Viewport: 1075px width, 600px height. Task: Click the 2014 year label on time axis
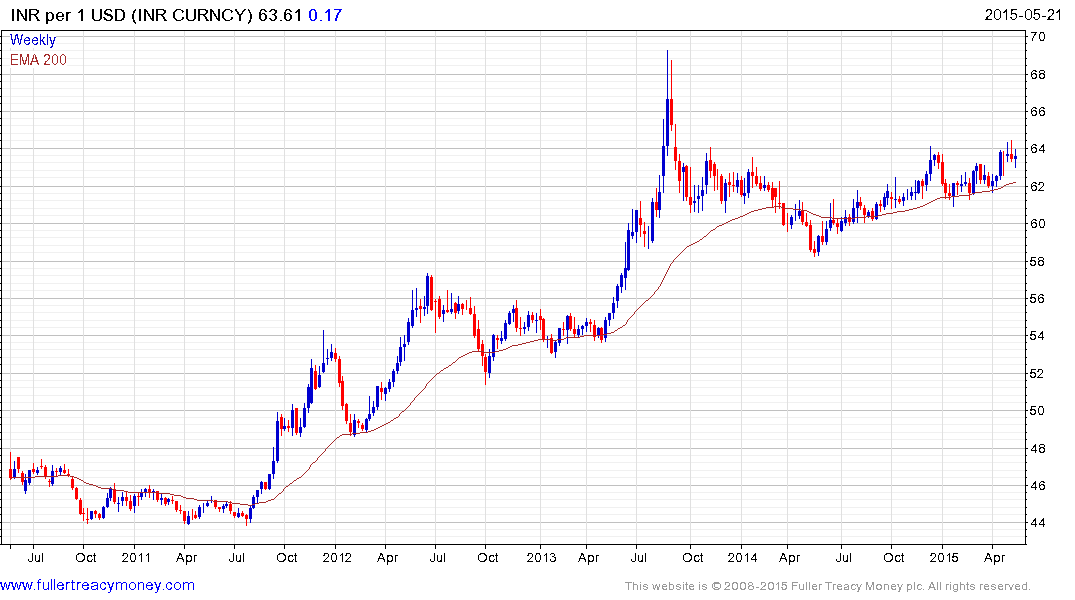742,557
